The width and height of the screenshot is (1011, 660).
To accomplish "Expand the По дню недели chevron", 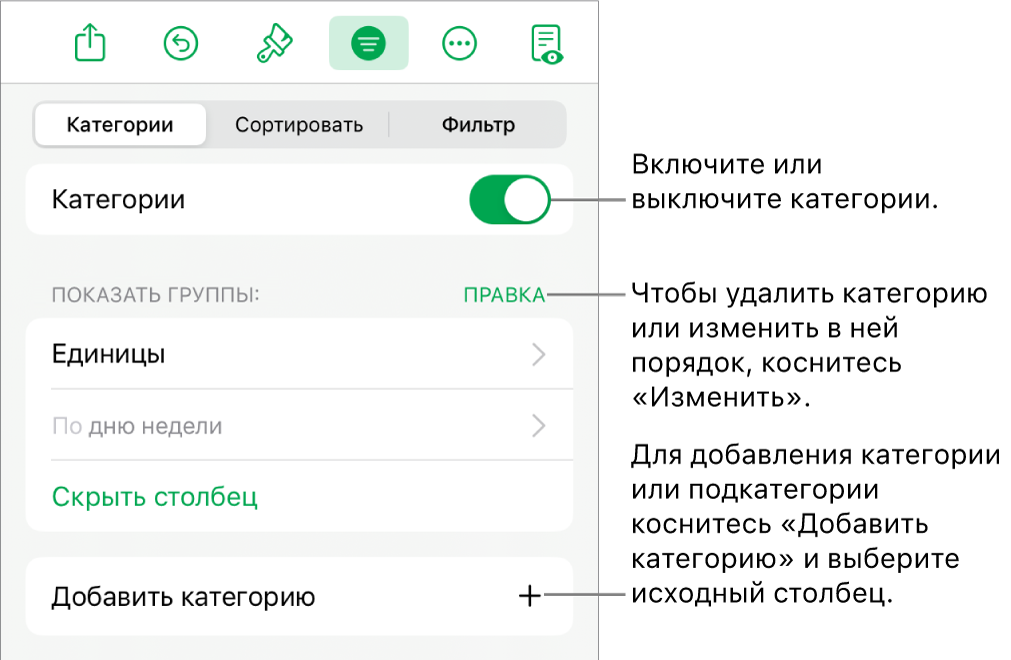I will (x=539, y=426).
